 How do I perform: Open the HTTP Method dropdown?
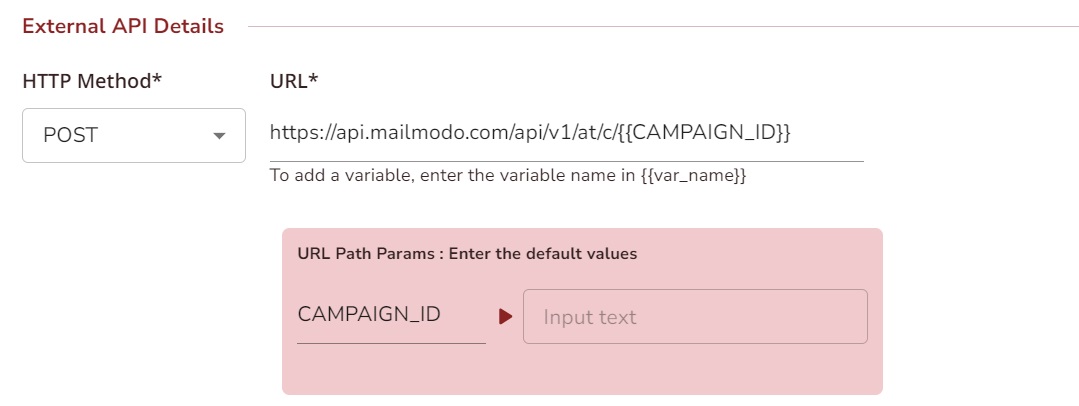pyautogui.click(x=133, y=135)
